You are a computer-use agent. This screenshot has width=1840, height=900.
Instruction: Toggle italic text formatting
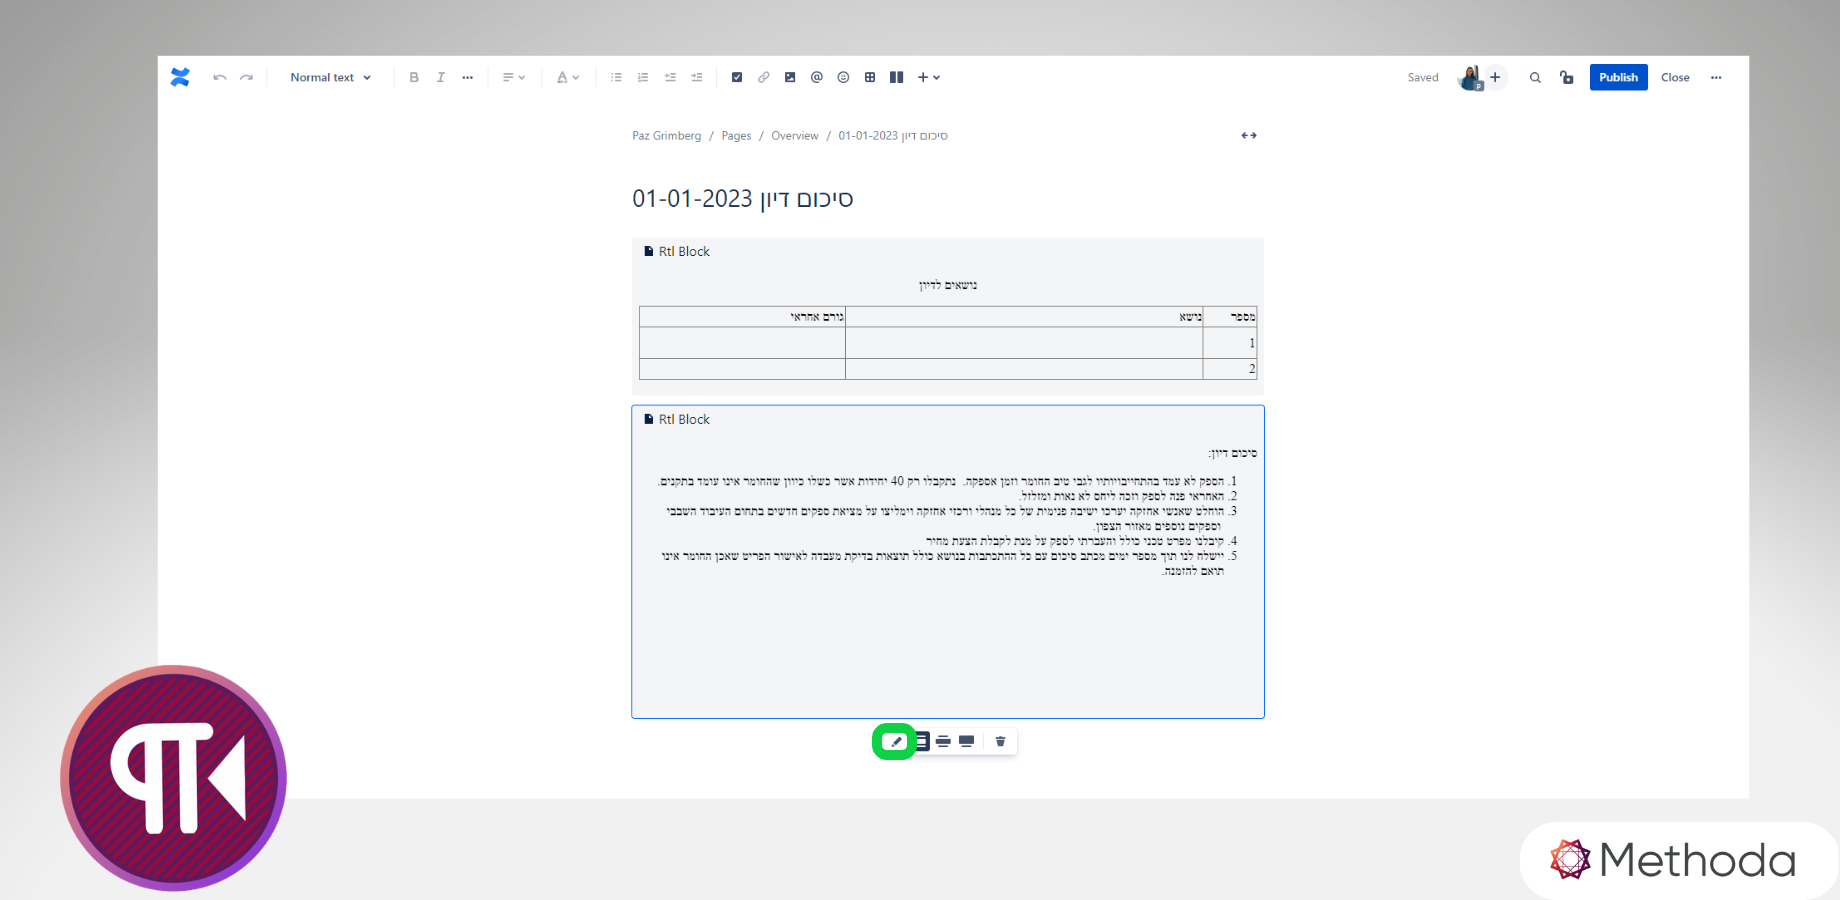tap(441, 77)
